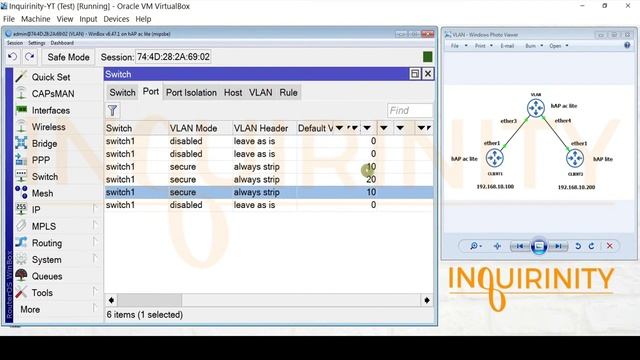Image resolution: width=640 pixels, height=360 pixels.
Task: Go to the previous image in Photo Viewer
Action: click(x=520, y=246)
